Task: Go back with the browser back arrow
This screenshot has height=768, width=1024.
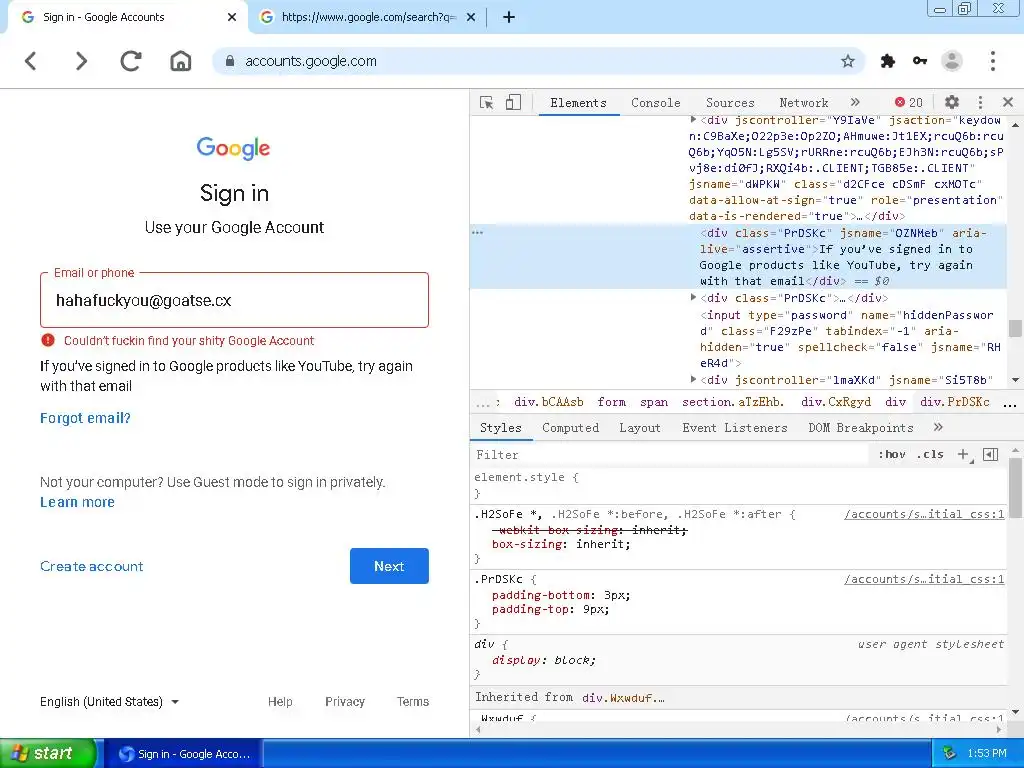Action: (x=30, y=61)
